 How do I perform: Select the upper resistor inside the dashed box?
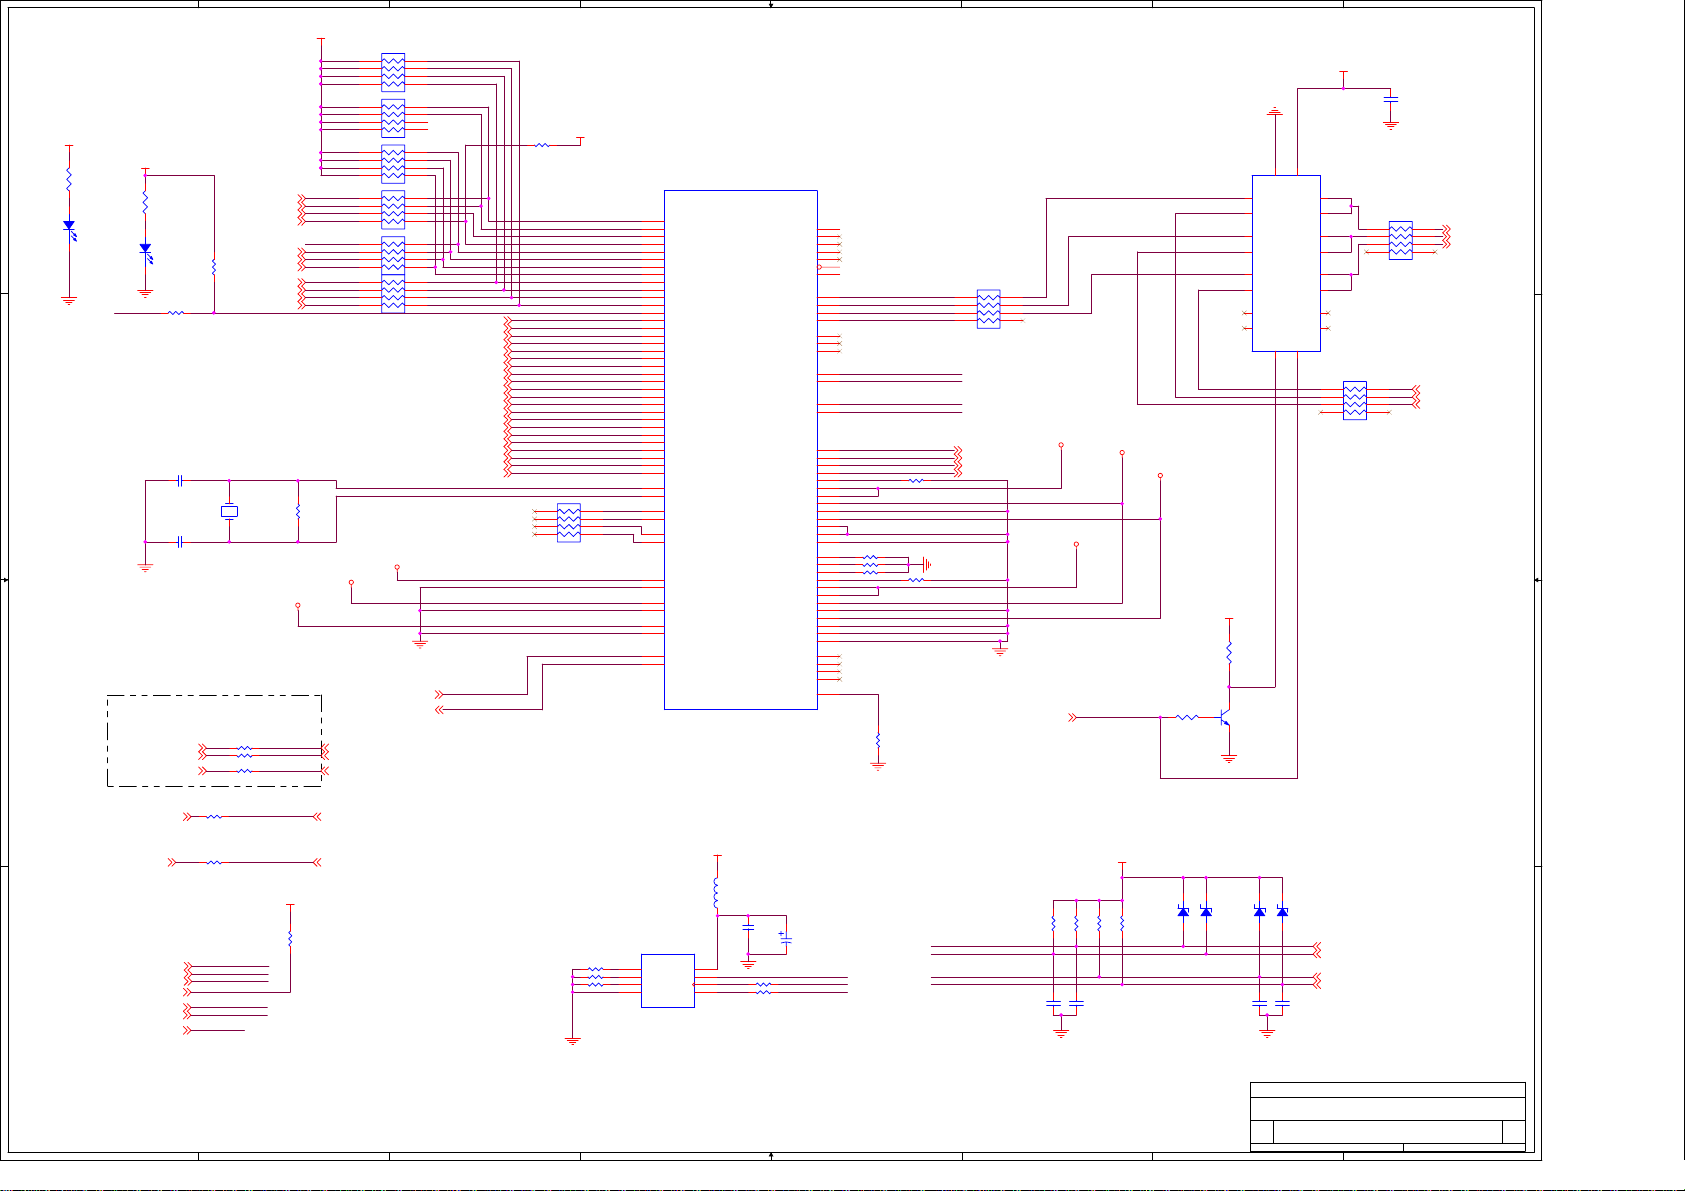click(x=244, y=749)
